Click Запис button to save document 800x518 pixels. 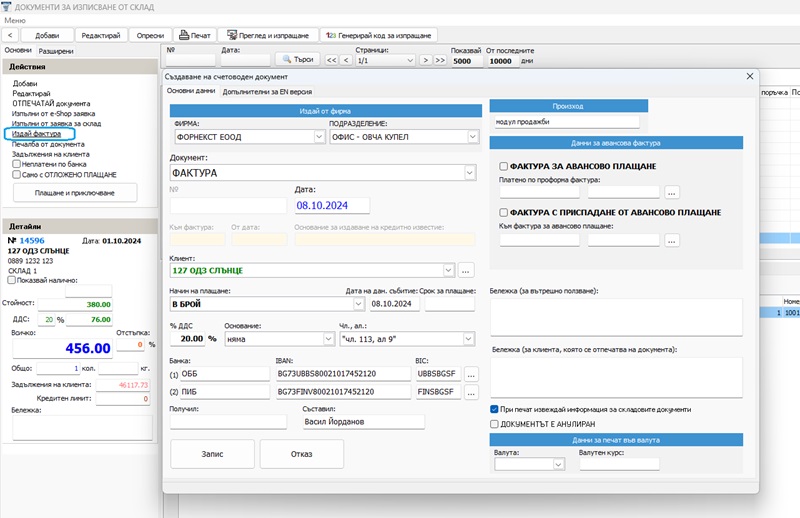[x=212, y=454]
